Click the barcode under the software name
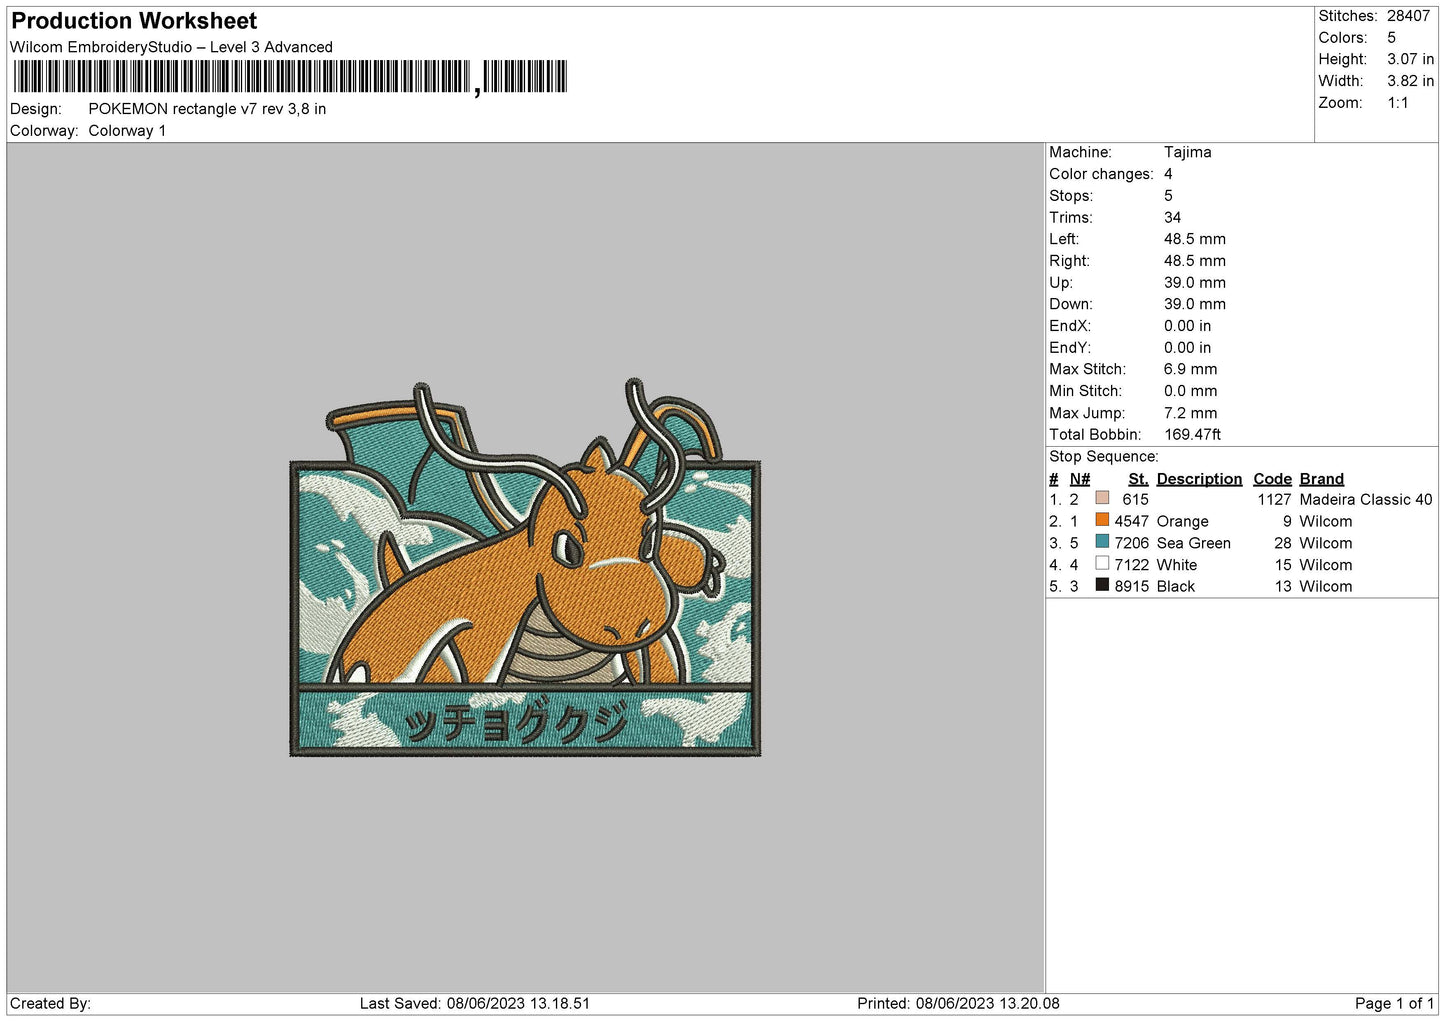 click(x=290, y=77)
